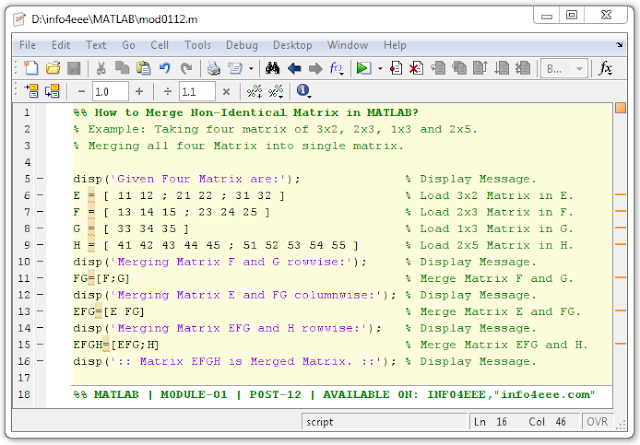Evaluate current cell icon
Image resolution: width=640 pixels, height=445 pixels.
31,91
